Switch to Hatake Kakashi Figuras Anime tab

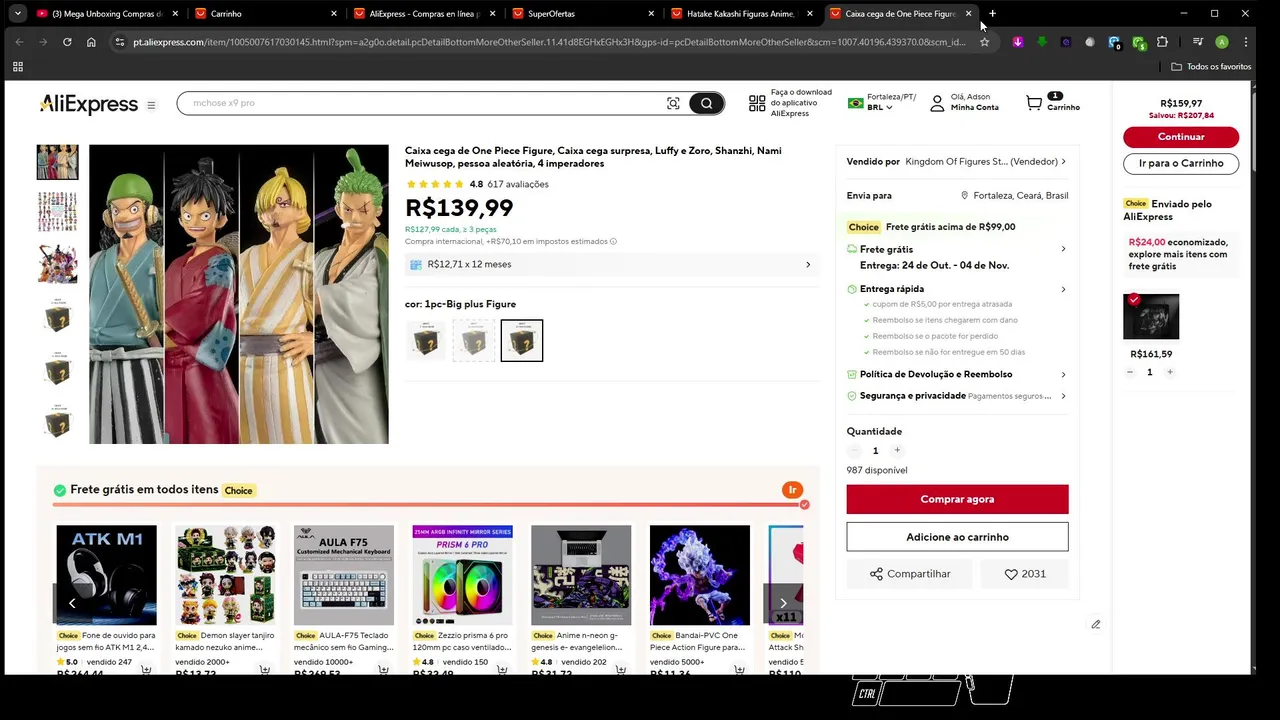742,14
